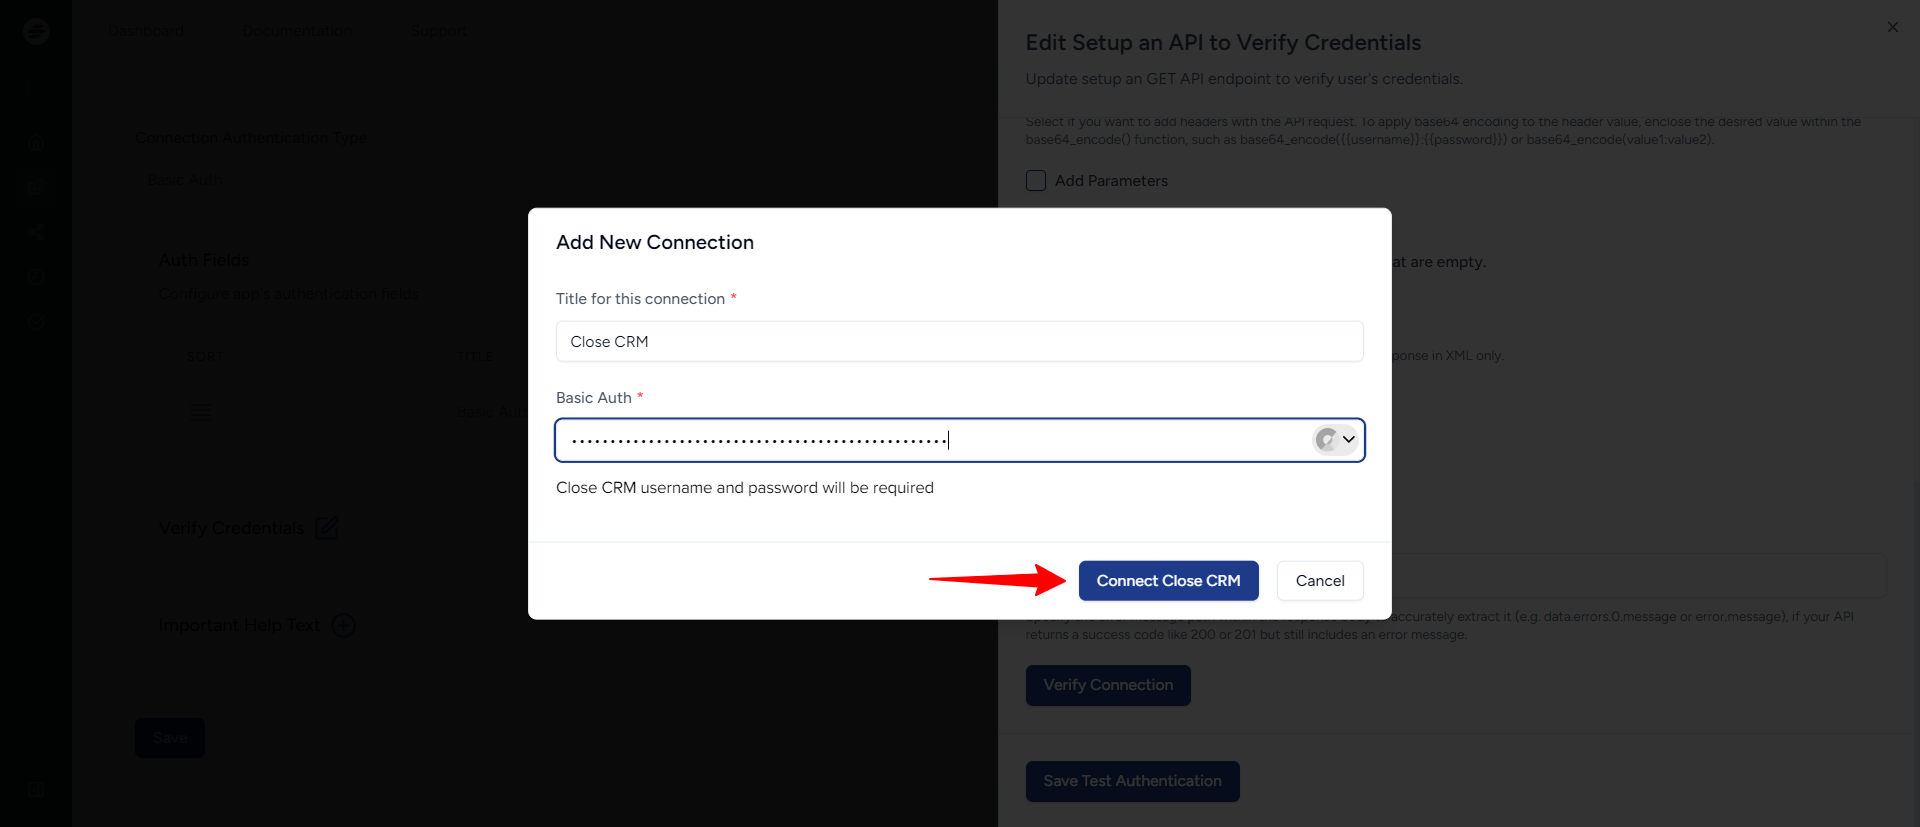Click the Verify Connection button
Viewport: 1920px width, 827px height.
1108,685
